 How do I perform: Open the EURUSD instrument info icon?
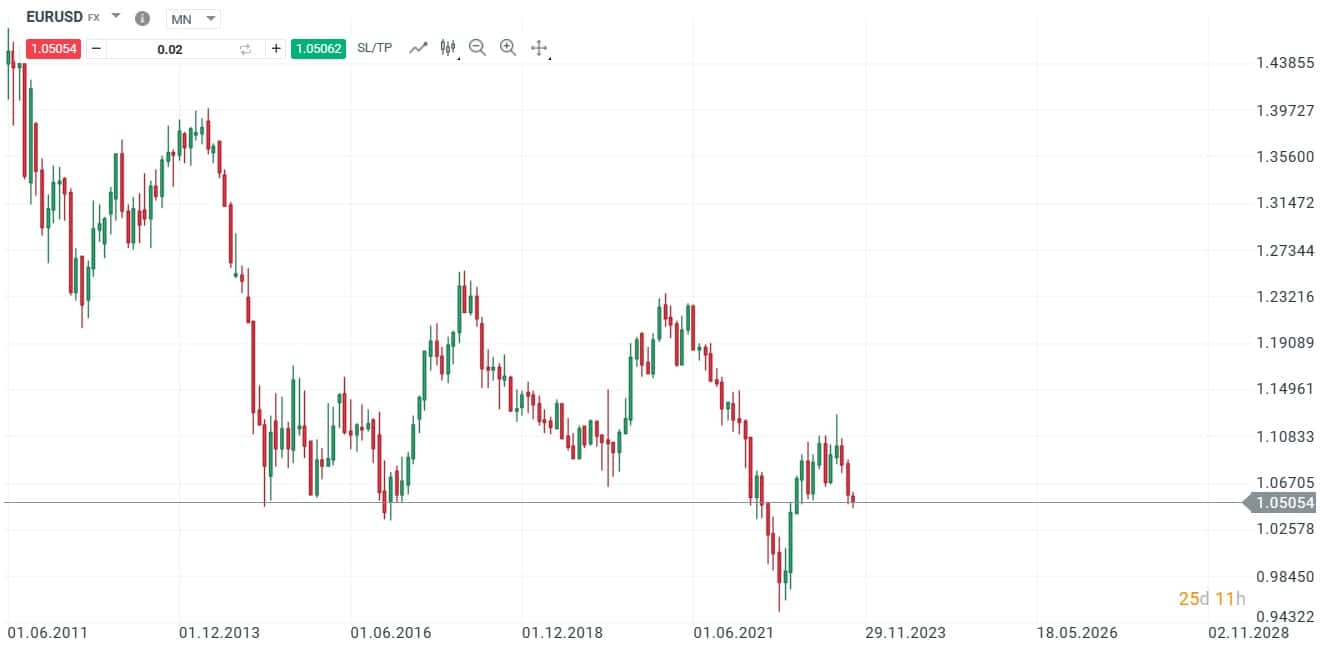pyautogui.click(x=142, y=17)
